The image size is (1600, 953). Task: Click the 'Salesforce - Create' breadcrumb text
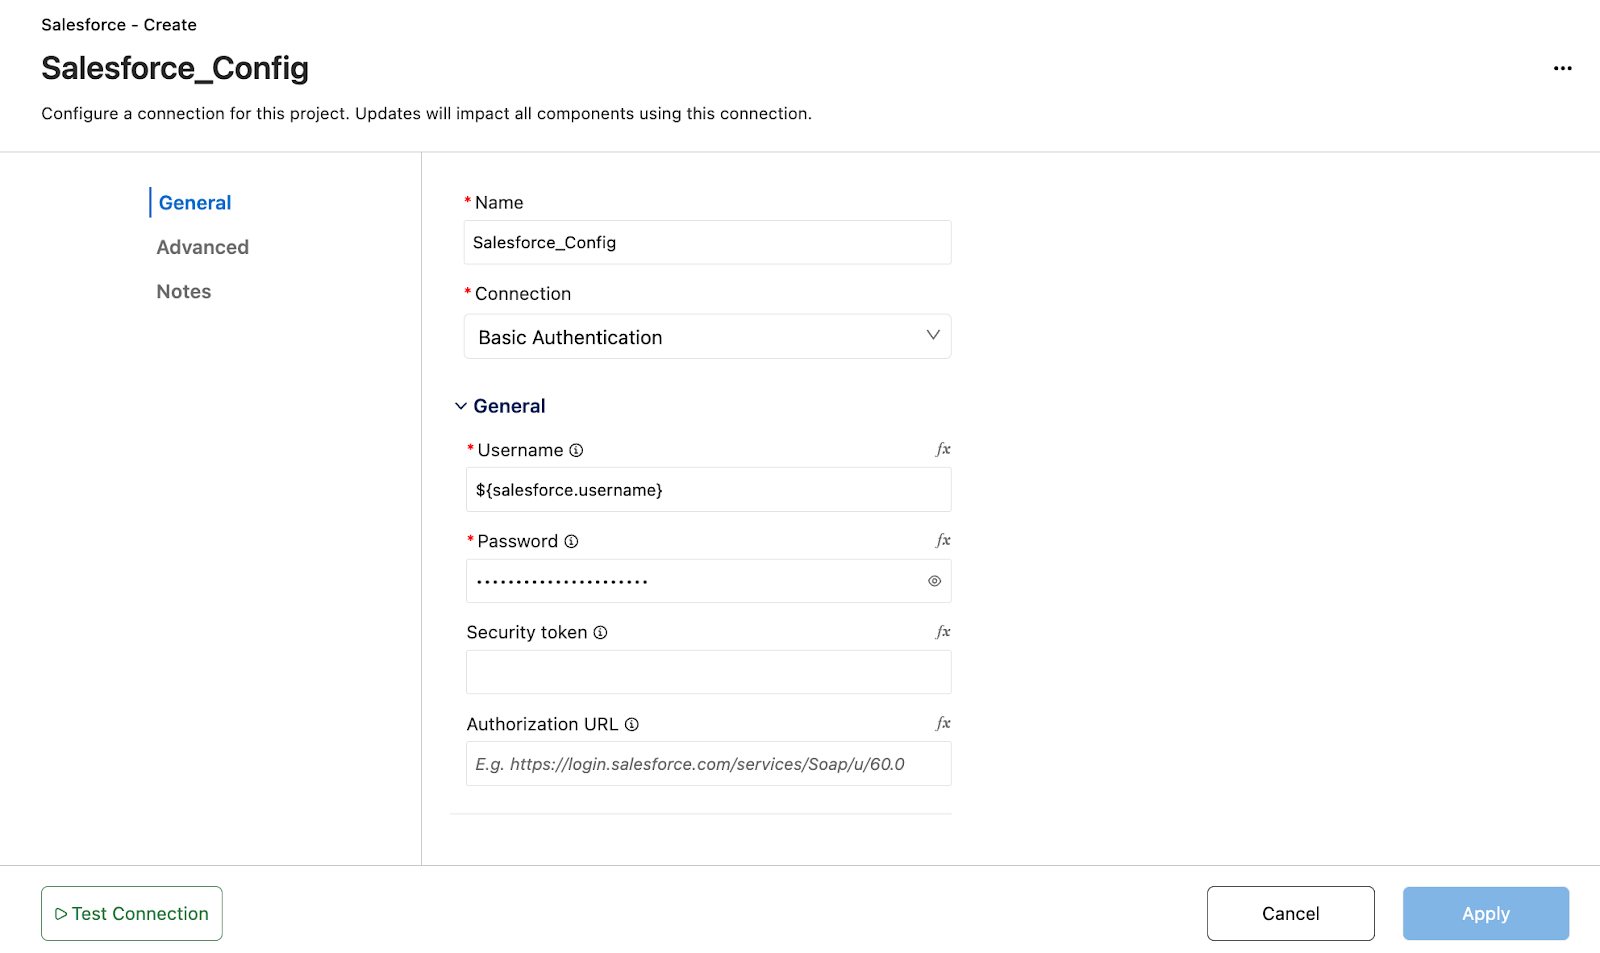pos(119,25)
